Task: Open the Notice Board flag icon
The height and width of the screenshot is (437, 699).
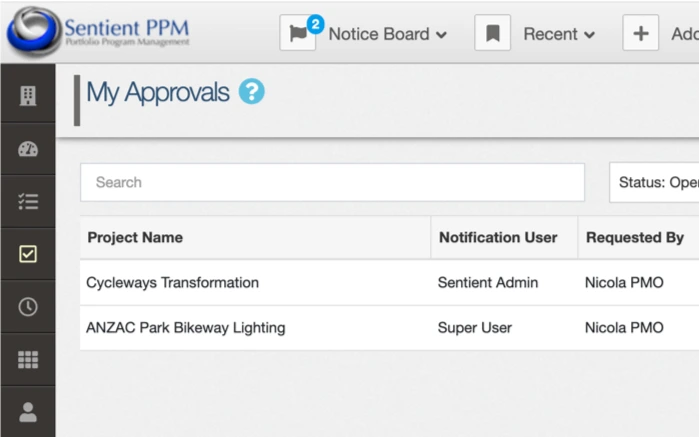Action: point(297,33)
